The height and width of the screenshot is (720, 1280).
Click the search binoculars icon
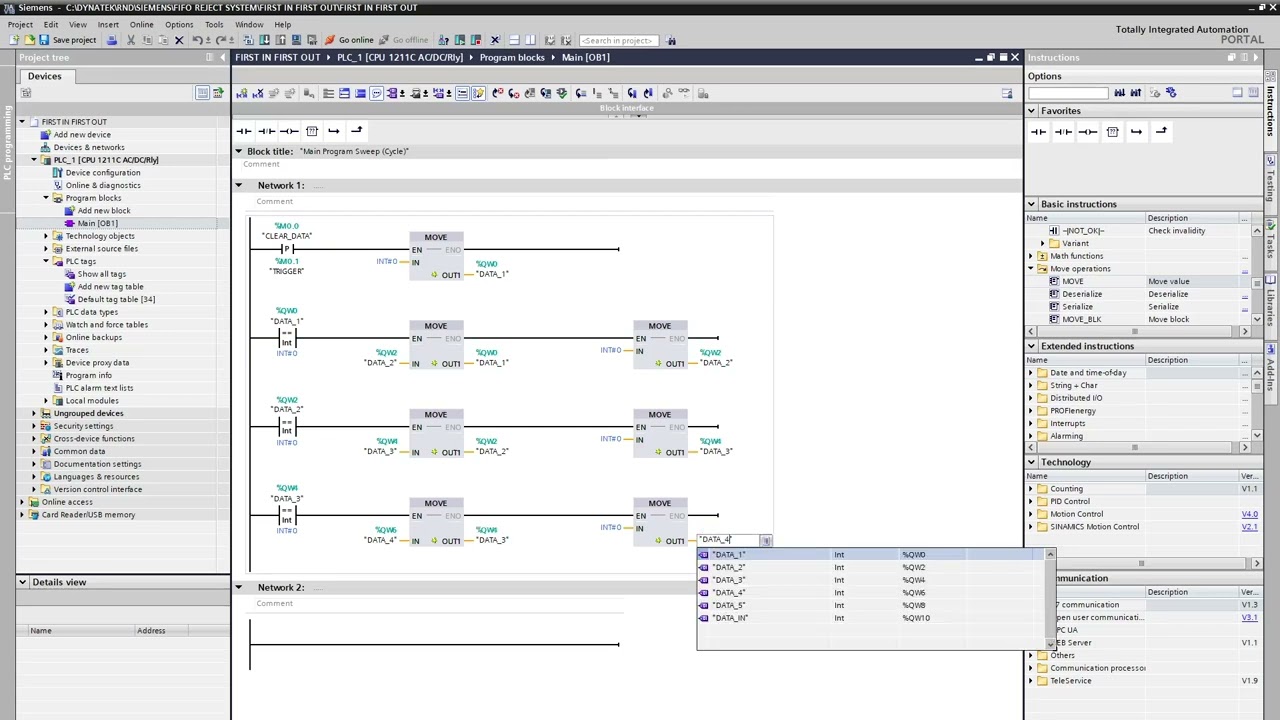(671, 40)
